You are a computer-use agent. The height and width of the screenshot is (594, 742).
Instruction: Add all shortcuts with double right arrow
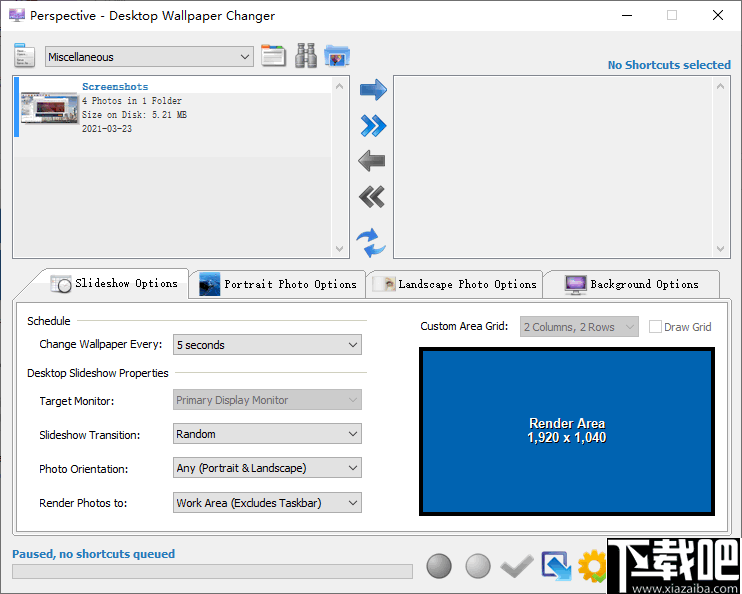pos(373,125)
